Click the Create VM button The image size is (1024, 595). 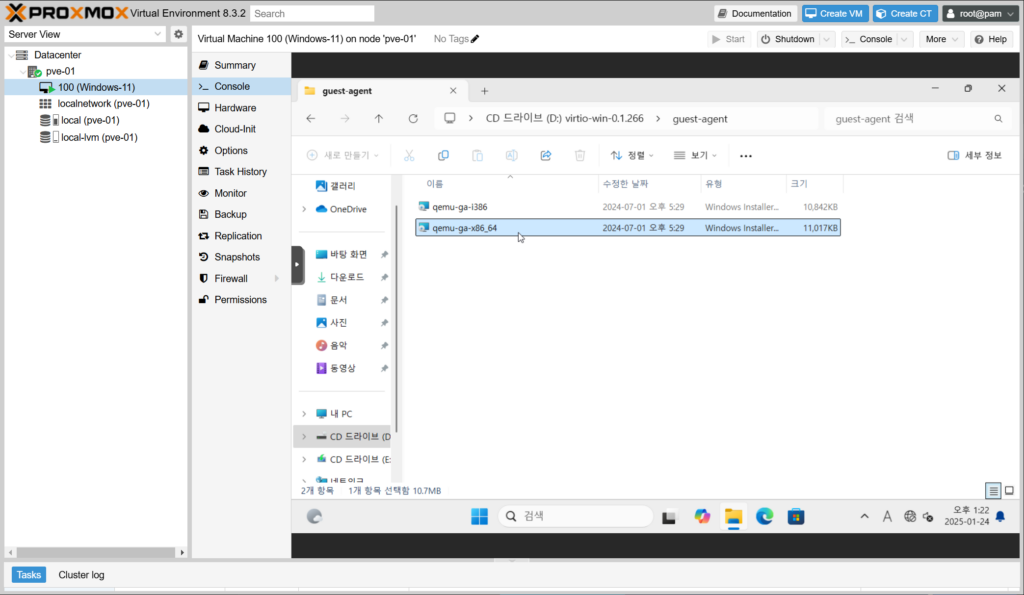[834, 13]
